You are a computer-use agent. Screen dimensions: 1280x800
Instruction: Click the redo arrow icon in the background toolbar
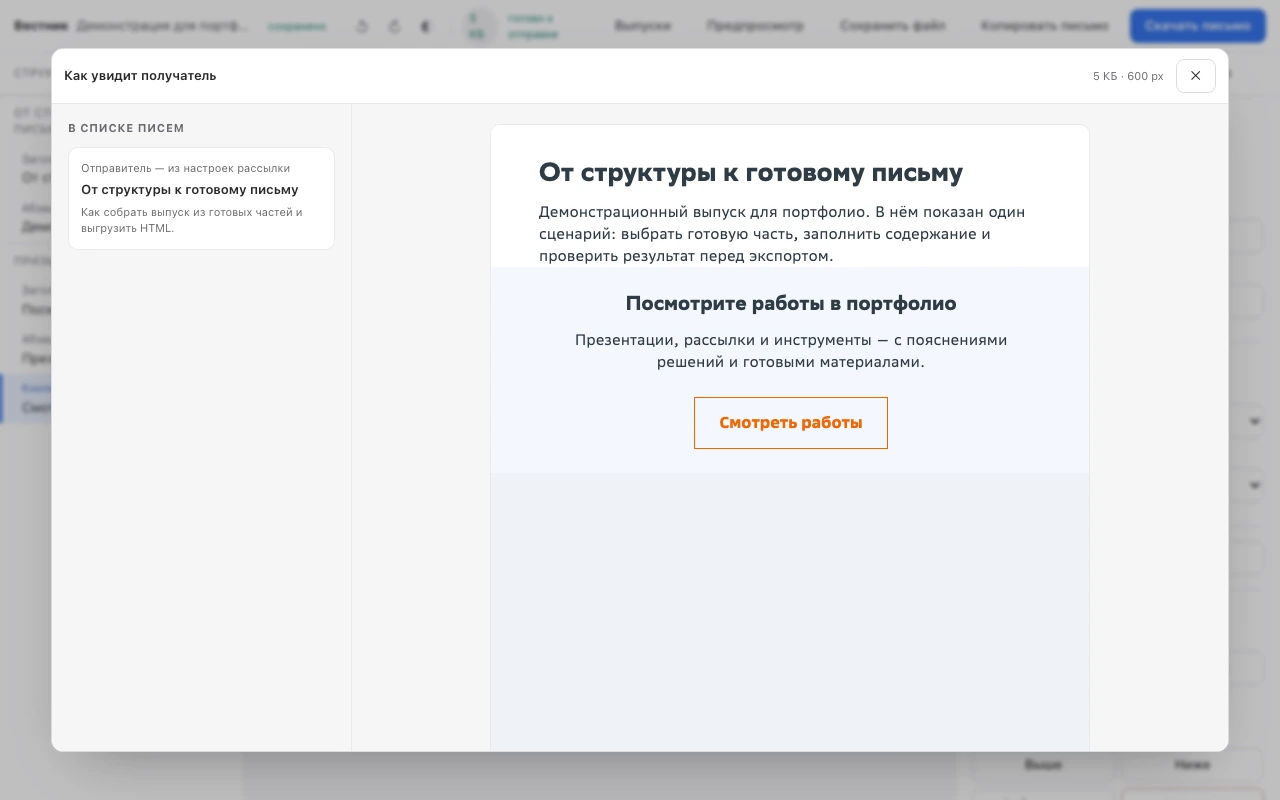pyautogui.click(x=394, y=27)
